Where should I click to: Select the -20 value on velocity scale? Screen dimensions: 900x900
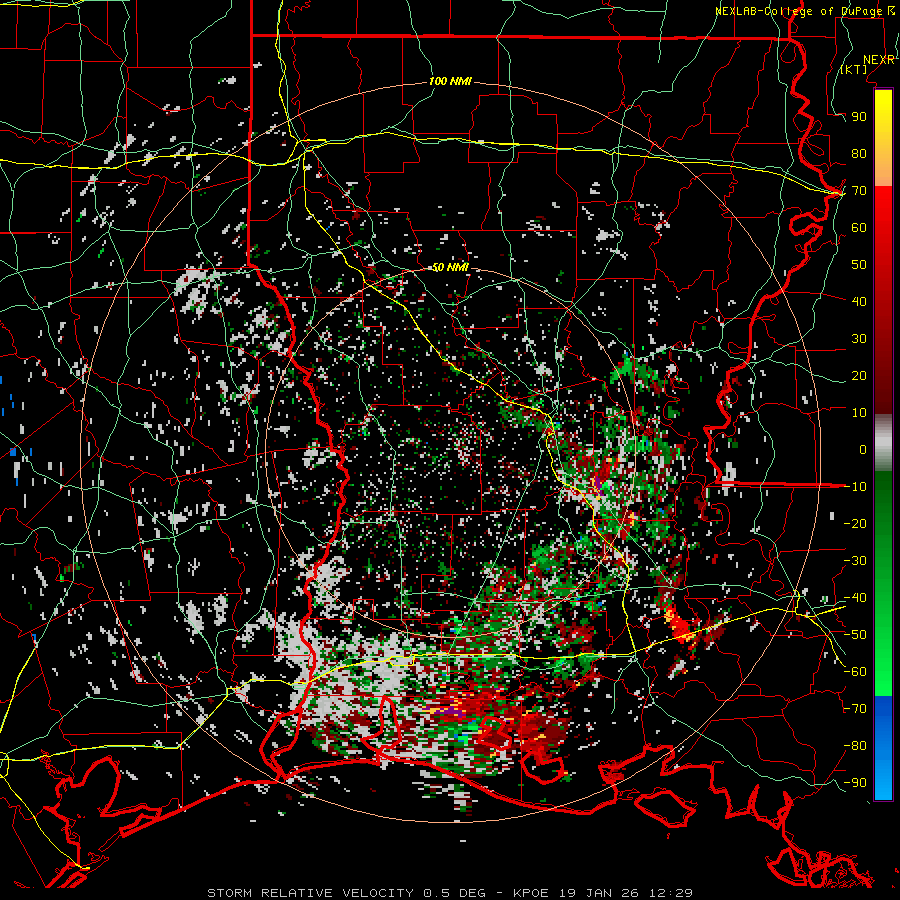(855, 523)
